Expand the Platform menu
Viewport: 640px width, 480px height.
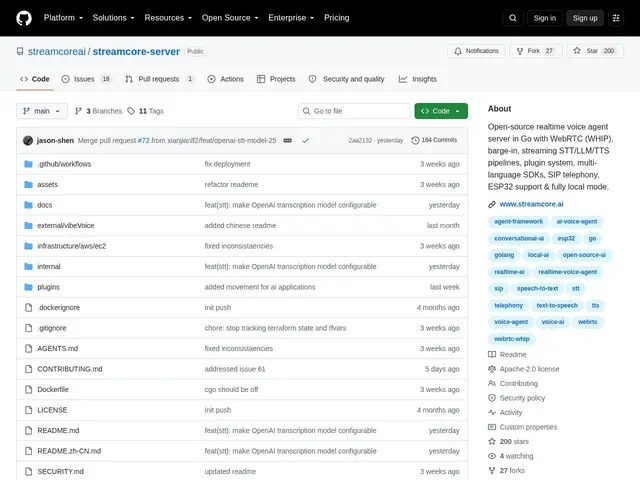point(63,18)
